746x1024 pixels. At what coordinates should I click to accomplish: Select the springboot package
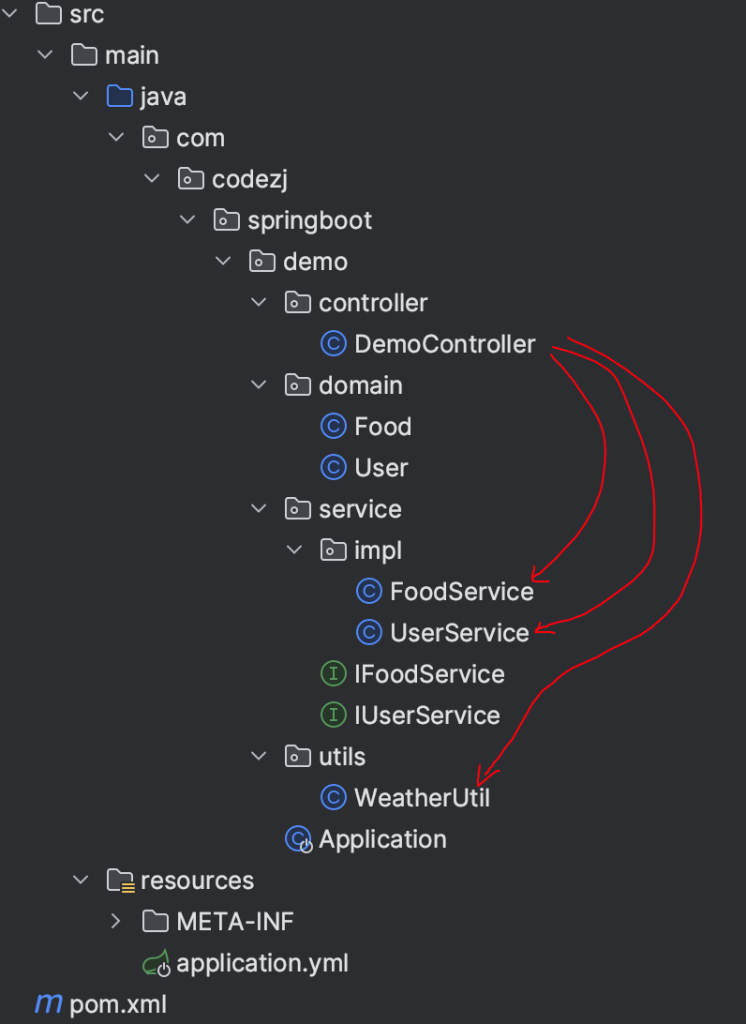pyautogui.click(x=310, y=221)
